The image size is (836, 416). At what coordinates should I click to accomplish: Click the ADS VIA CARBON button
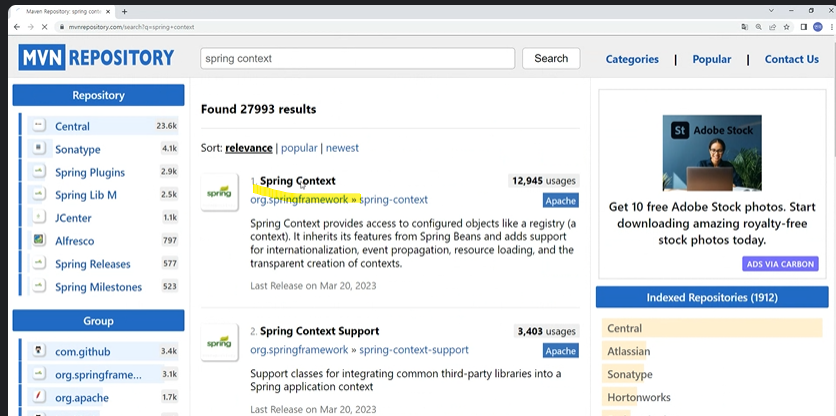coord(780,264)
